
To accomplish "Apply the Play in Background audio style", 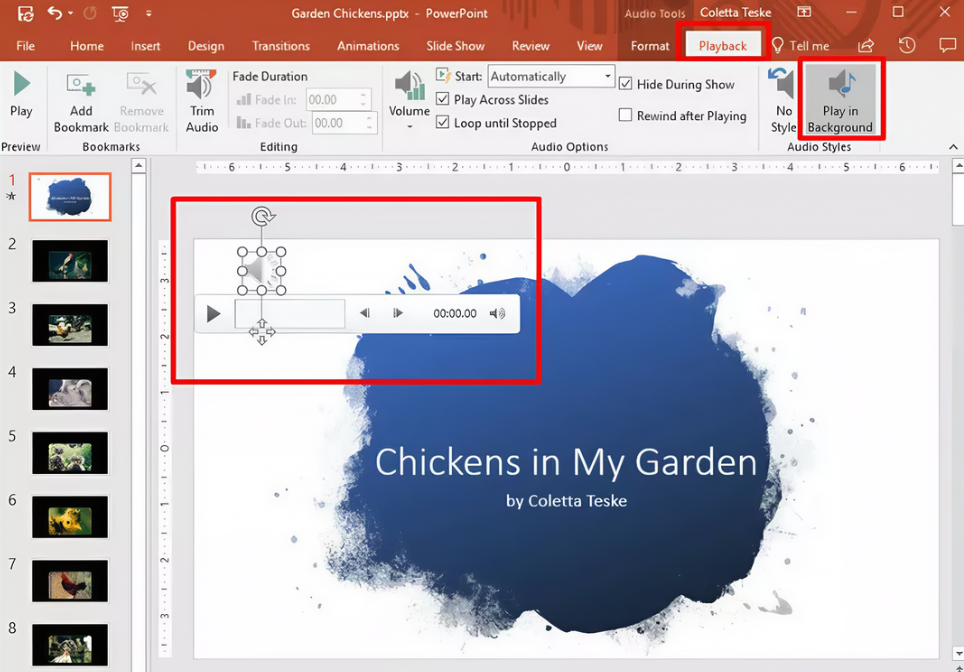I will click(x=840, y=101).
